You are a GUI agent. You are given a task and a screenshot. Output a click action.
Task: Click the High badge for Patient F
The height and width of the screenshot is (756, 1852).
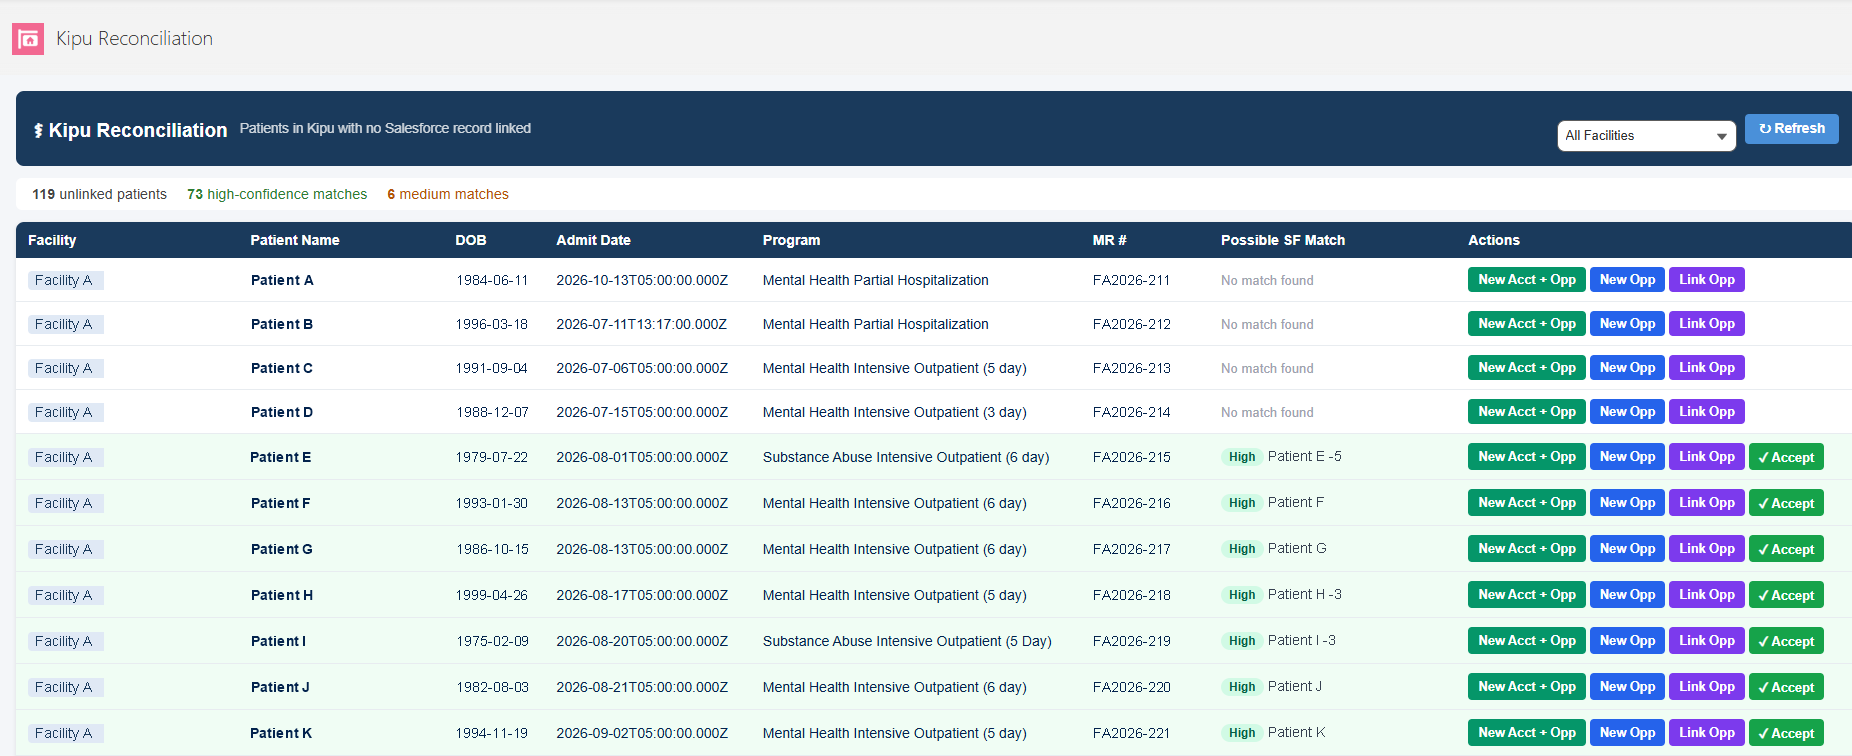[x=1242, y=503]
